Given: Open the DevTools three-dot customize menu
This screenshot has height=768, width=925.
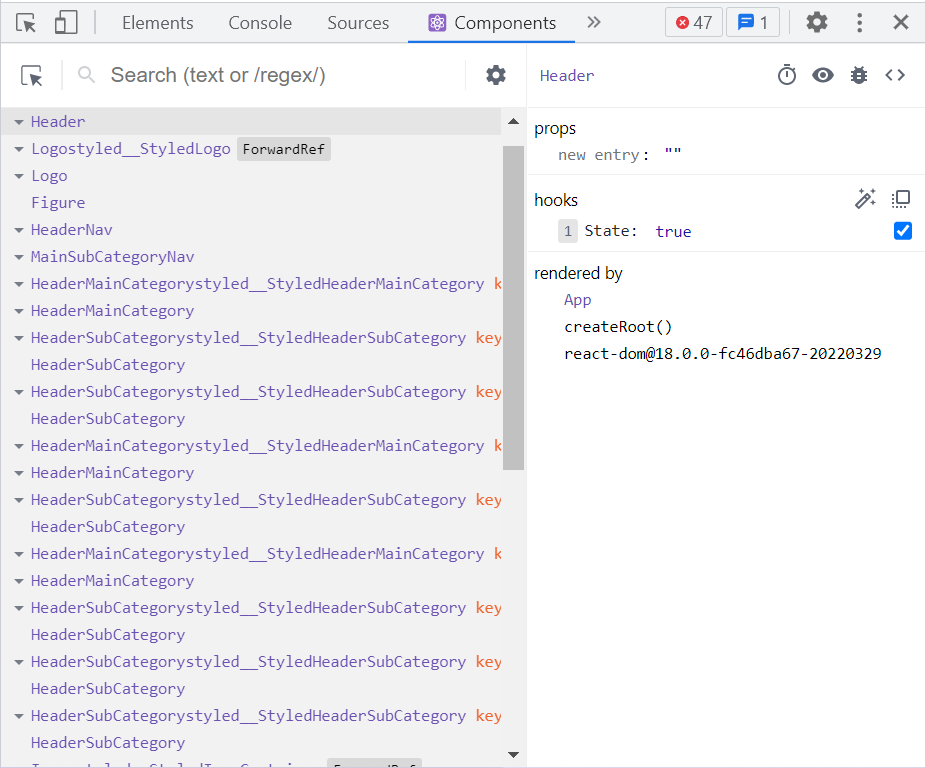Looking at the screenshot, I should pyautogui.click(x=859, y=23).
